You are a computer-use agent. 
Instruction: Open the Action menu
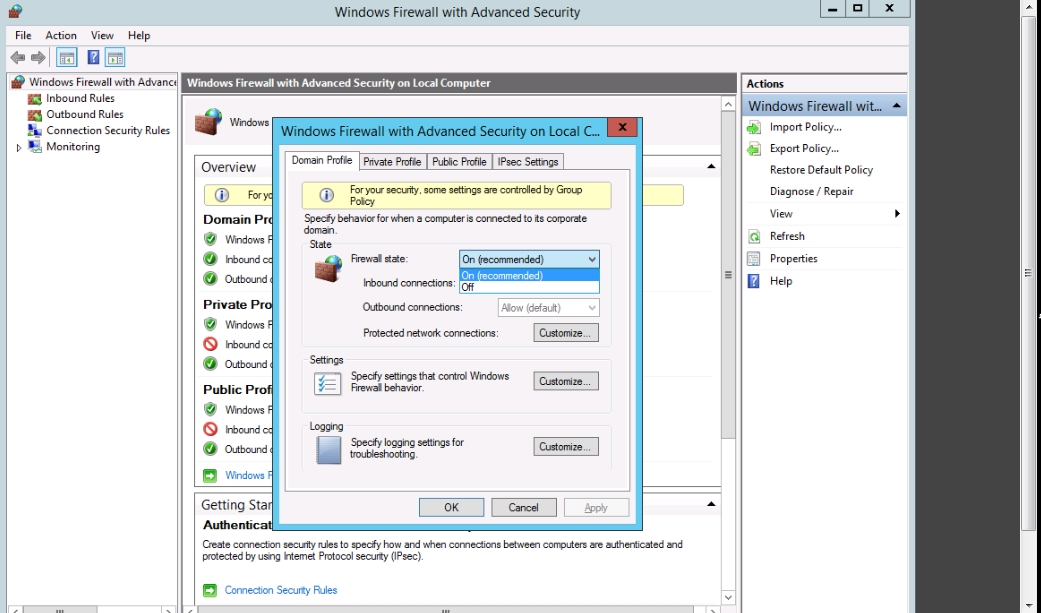[61, 35]
